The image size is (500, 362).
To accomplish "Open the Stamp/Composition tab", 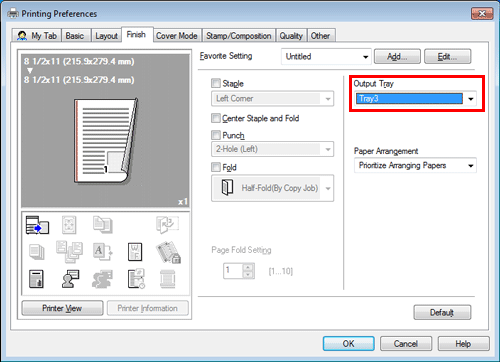I will click(x=238, y=36).
